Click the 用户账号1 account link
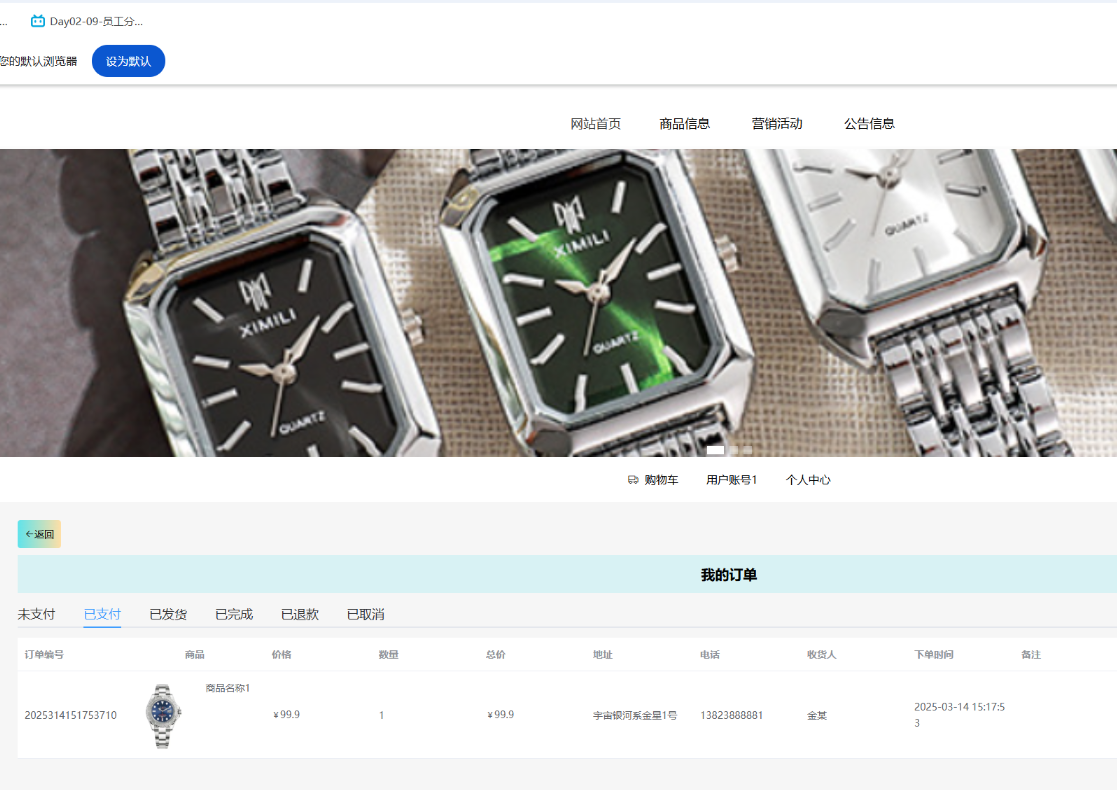 point(731,480)
